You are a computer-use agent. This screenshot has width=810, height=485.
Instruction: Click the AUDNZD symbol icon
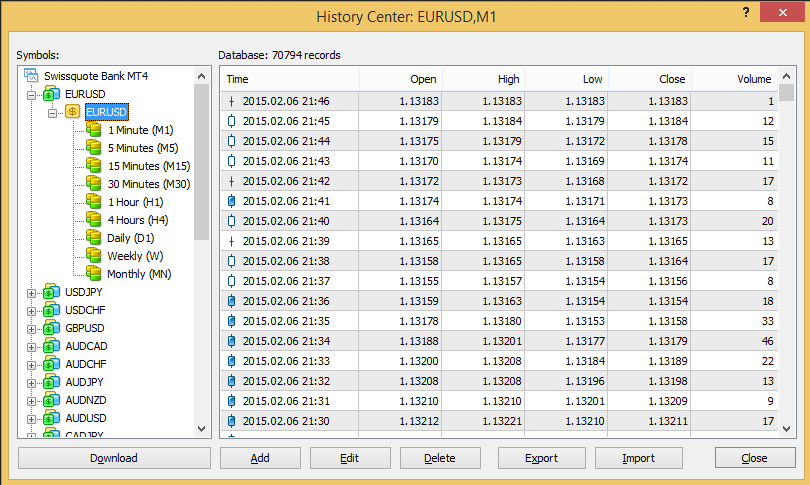(51, 400)
